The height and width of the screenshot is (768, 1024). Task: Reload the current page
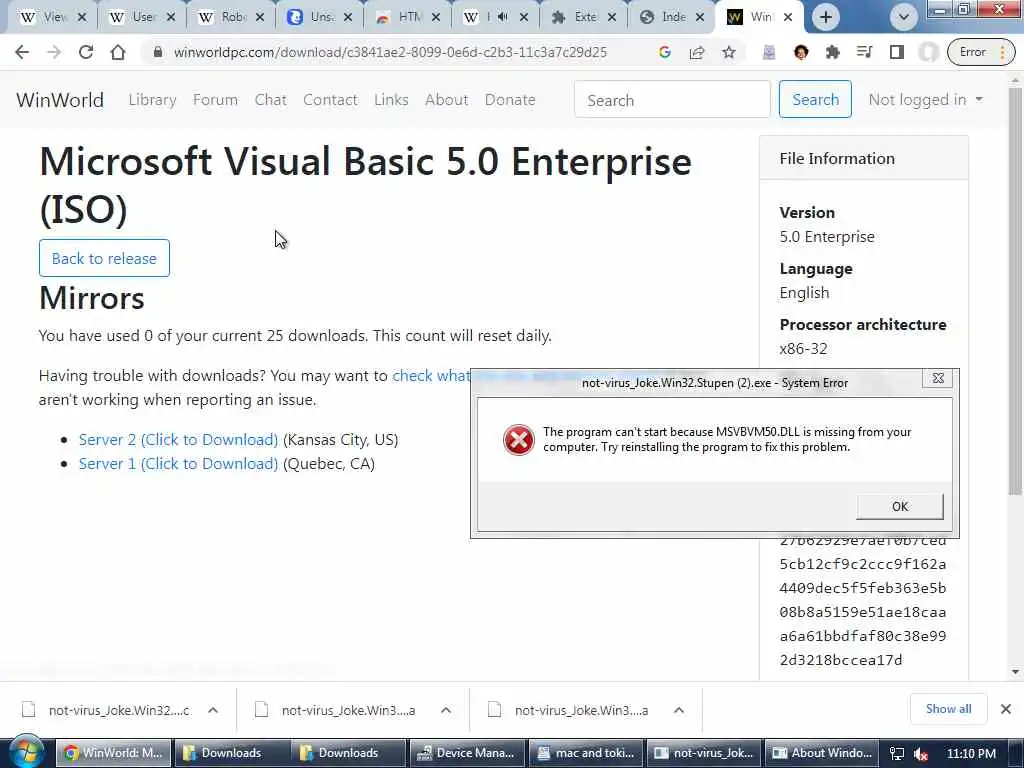pyautogui.click(x=86, y=52)
